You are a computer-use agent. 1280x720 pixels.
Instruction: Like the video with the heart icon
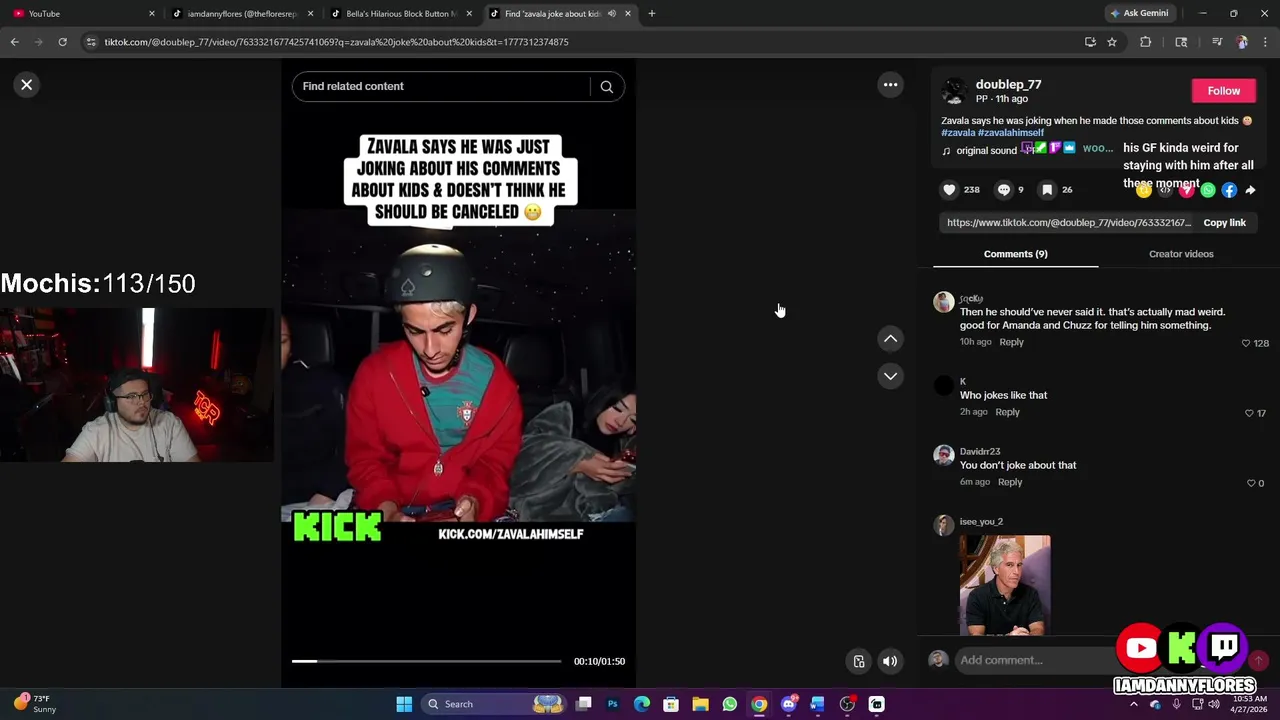[949, 190]
